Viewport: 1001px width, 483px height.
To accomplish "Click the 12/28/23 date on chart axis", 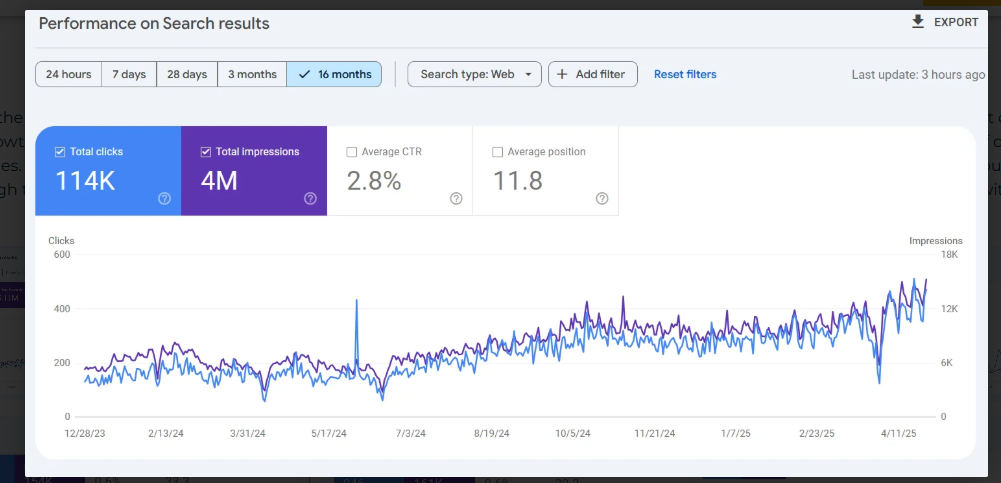I will [85, 433].
